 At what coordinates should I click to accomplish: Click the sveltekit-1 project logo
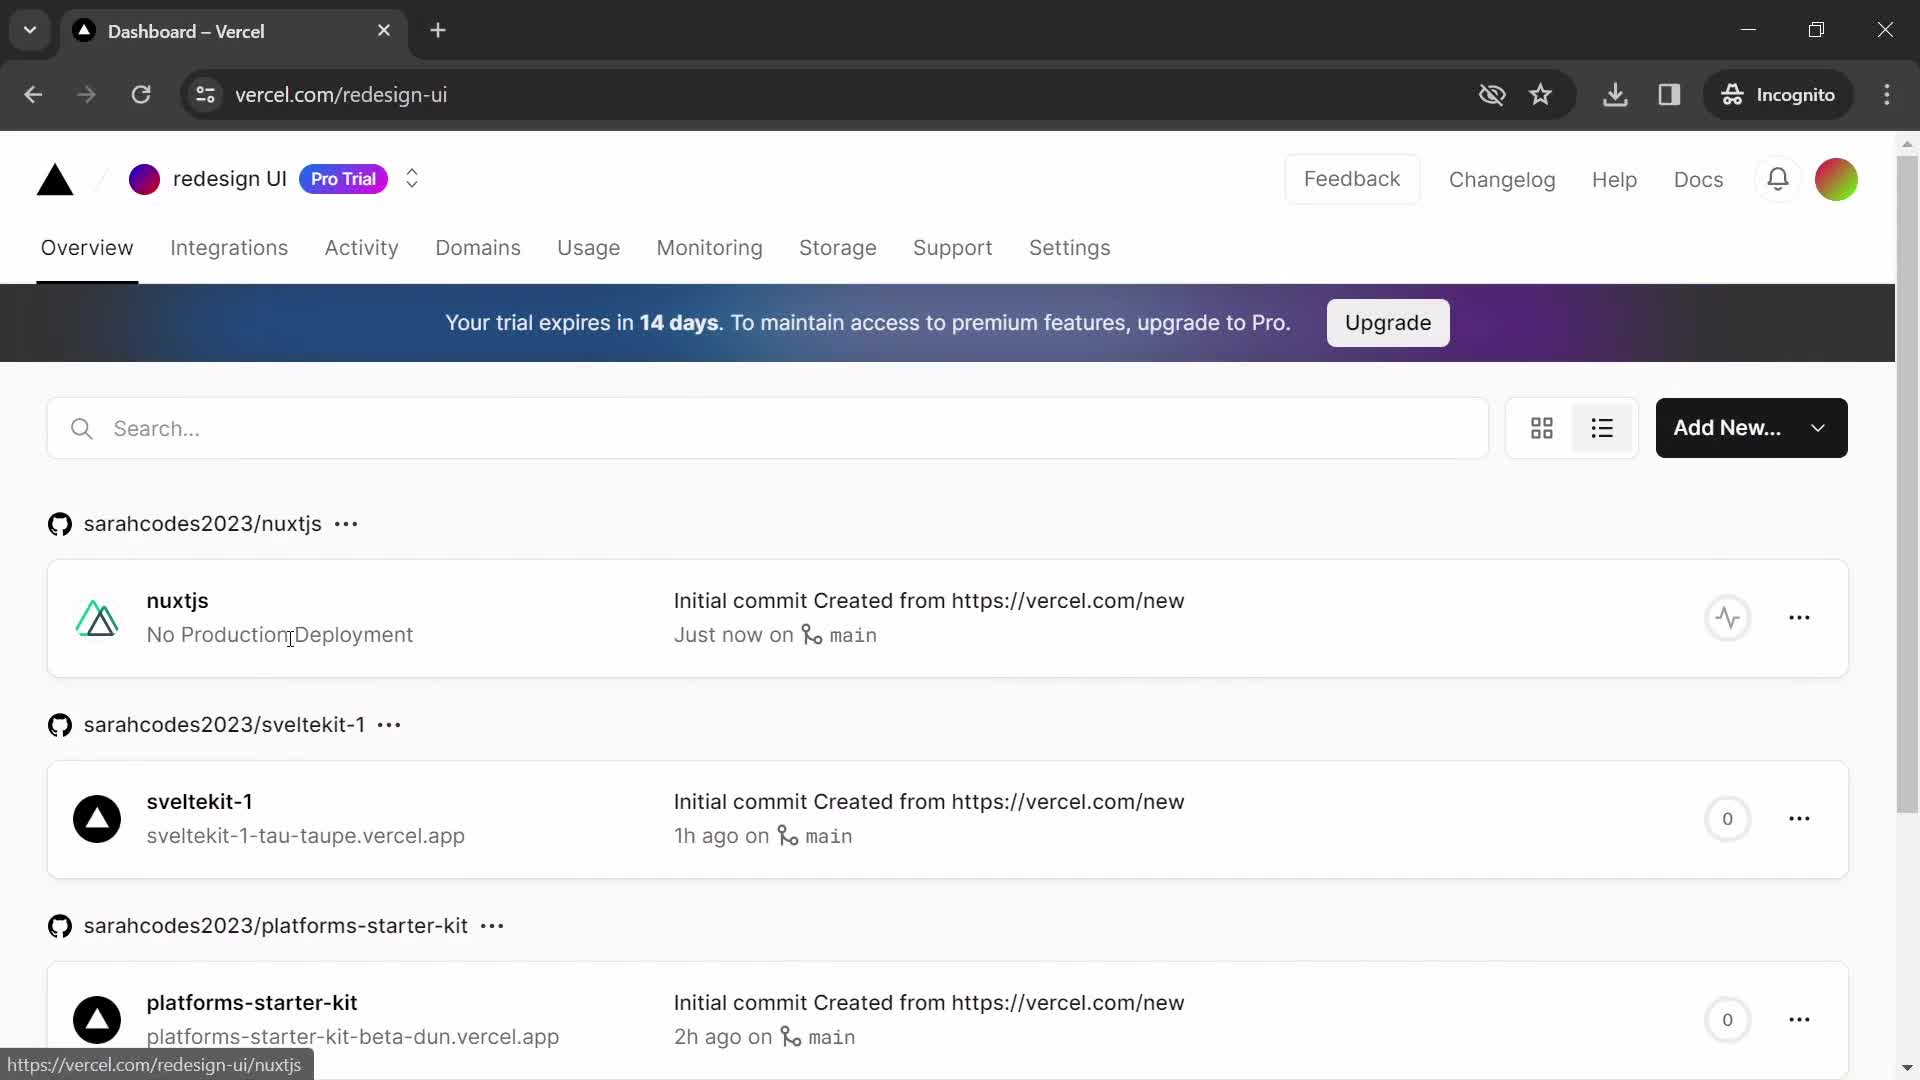coord(97,819)
